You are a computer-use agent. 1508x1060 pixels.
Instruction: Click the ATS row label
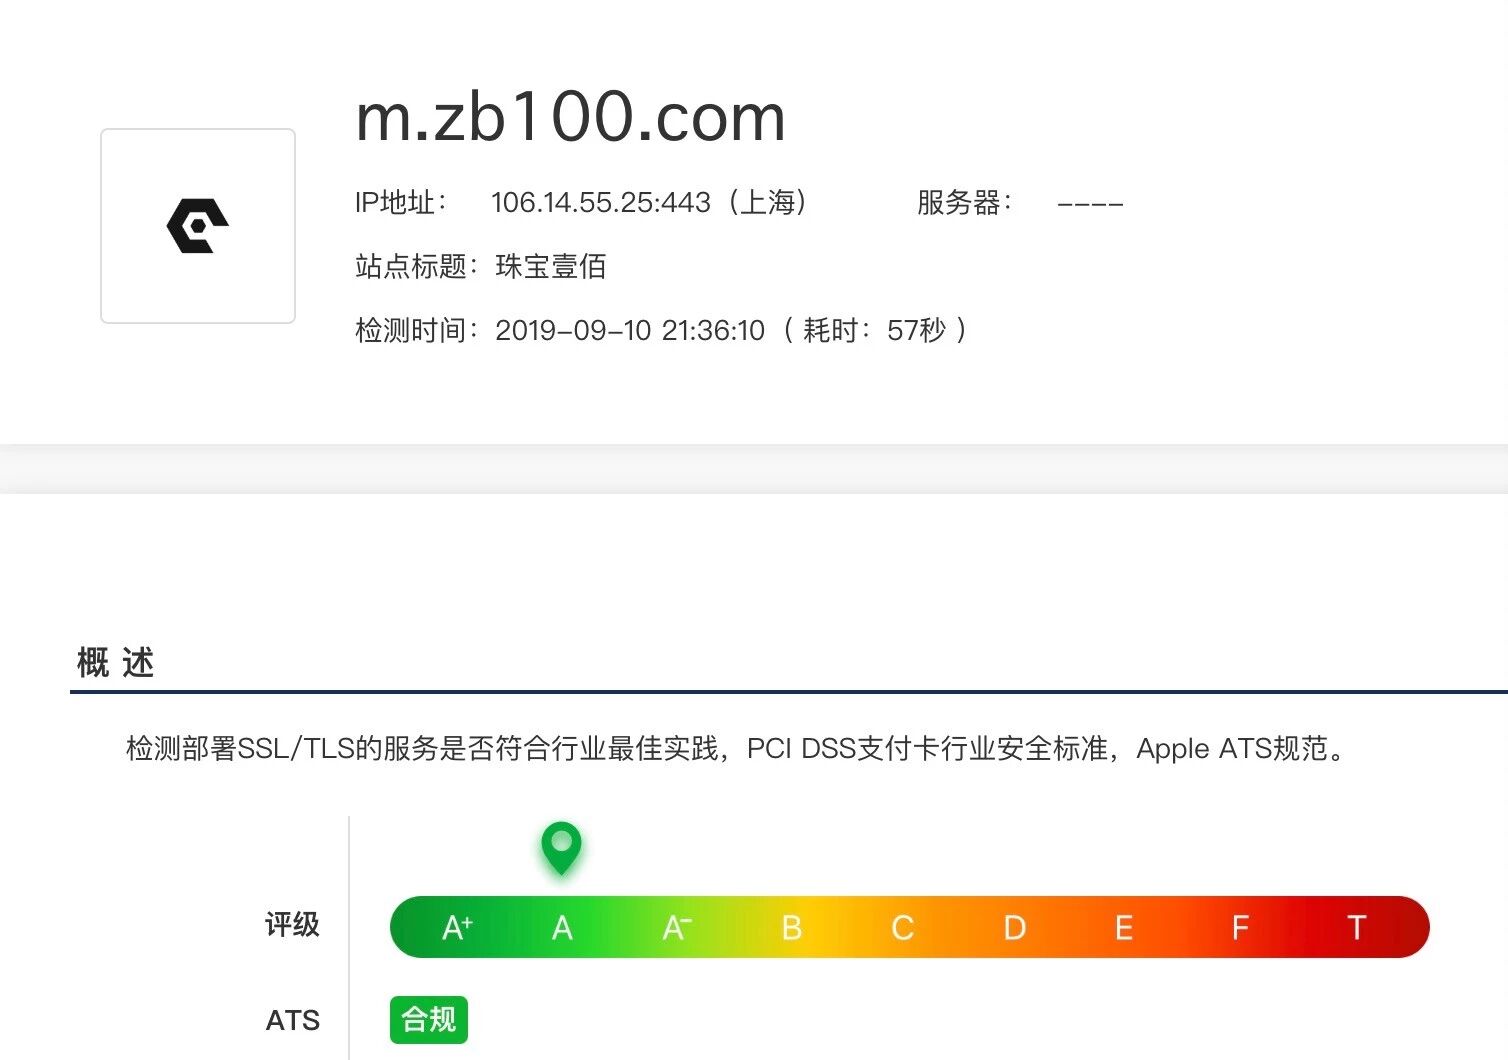click(293, 1020)
